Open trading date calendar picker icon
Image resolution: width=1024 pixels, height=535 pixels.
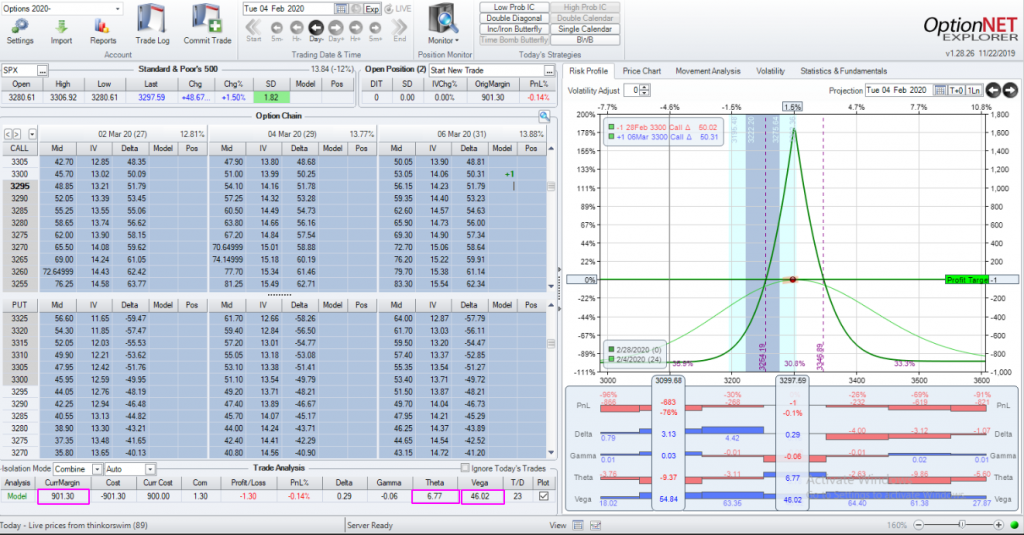[342, 8]
